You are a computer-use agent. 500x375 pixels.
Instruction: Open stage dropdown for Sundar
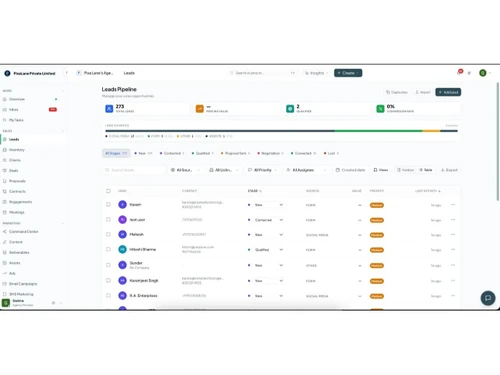click(x=269, y=265)
